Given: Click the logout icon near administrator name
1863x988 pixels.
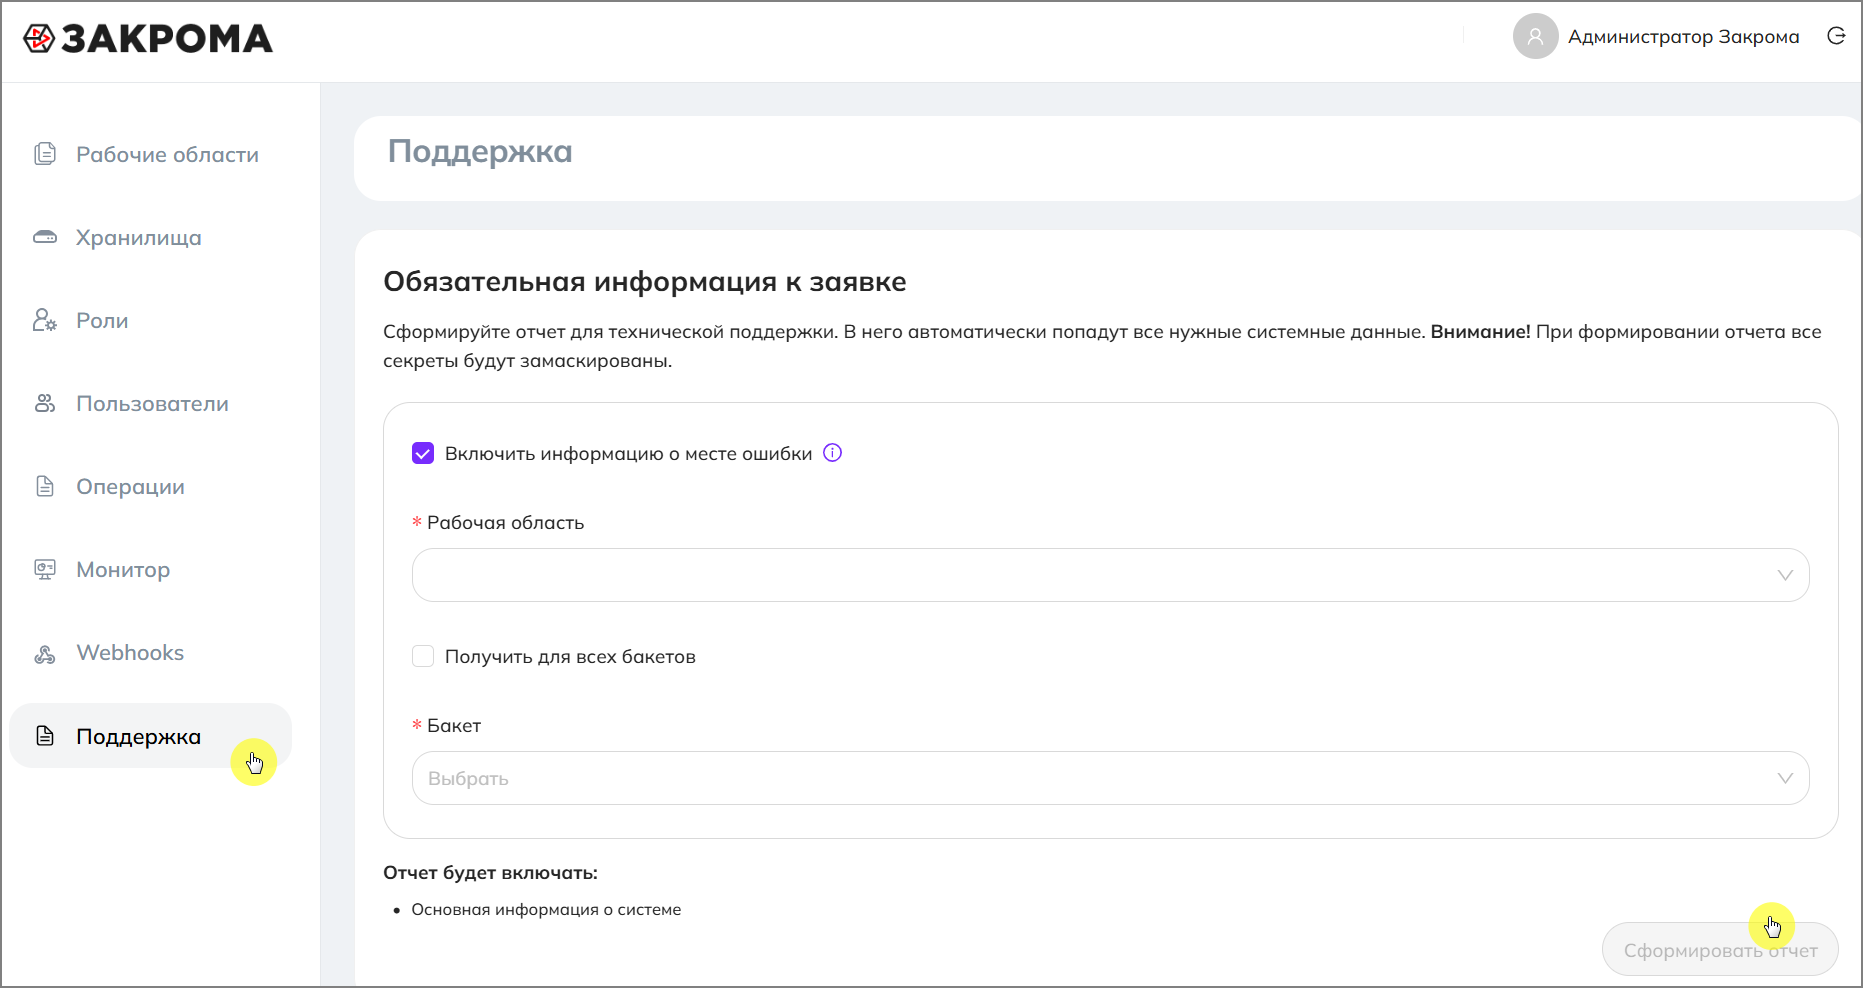Looking at the screenshot, I should (1836, 36).
